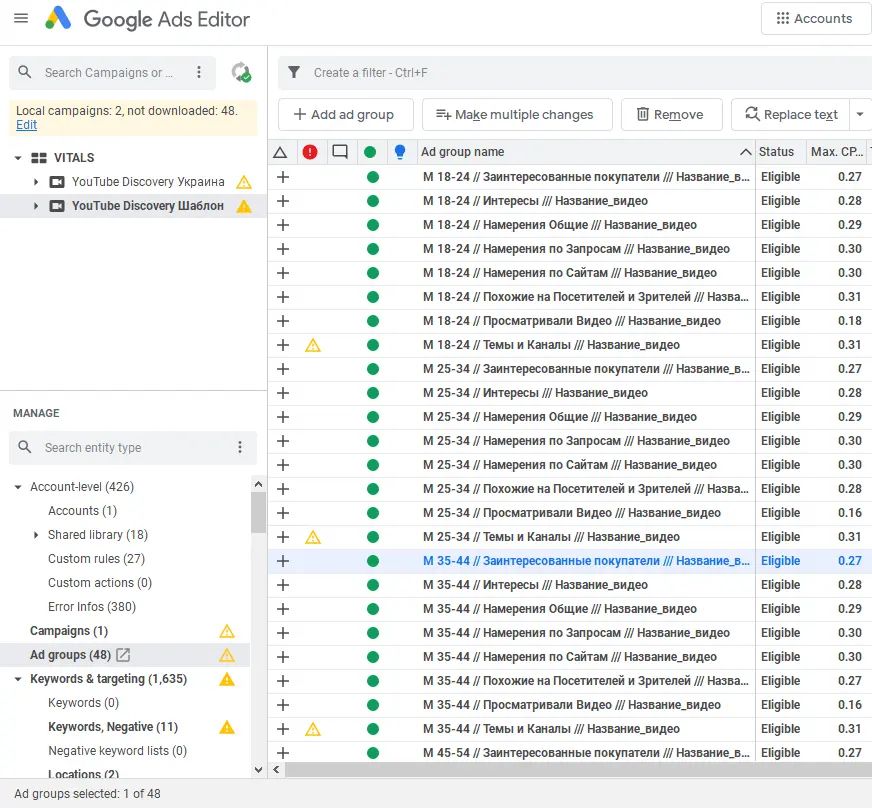Click Add ad group button
The width and height of the screenshot is (872, 808).
pos(345,115)
